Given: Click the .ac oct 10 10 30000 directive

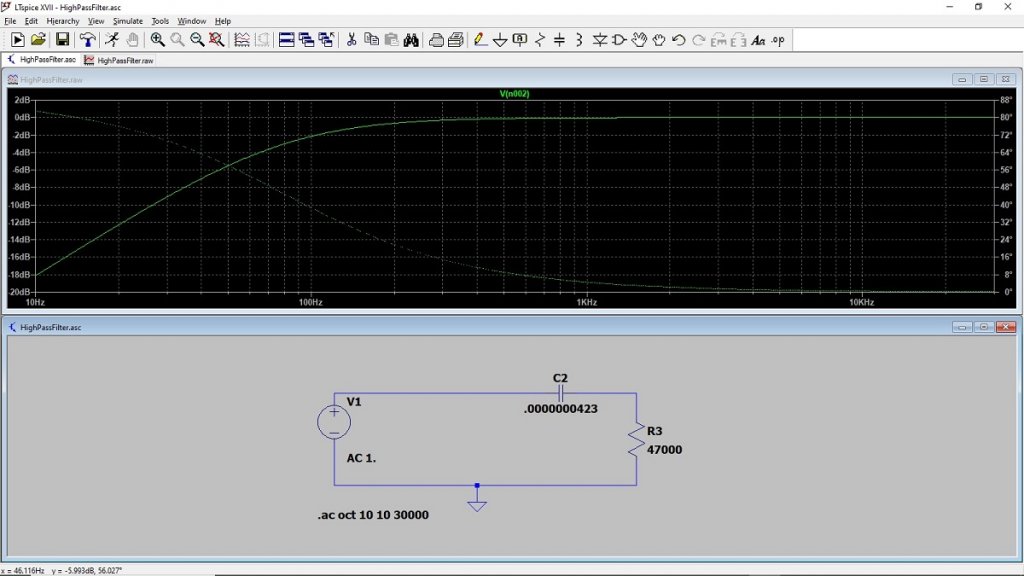Looking at the screenshot, I should (x=372, y=515).
